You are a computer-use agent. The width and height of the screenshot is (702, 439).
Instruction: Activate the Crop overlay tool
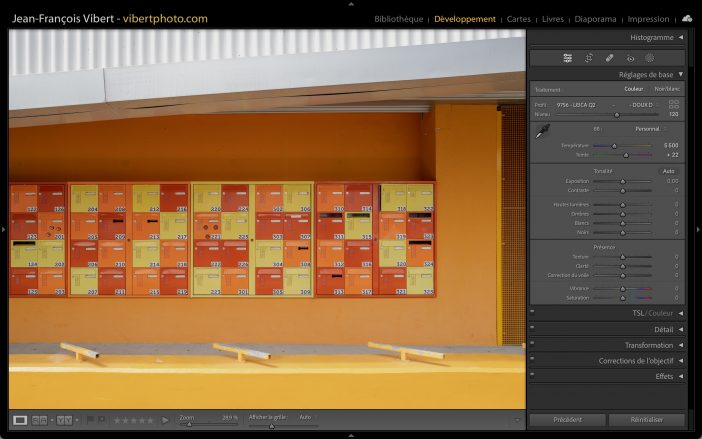588,58
